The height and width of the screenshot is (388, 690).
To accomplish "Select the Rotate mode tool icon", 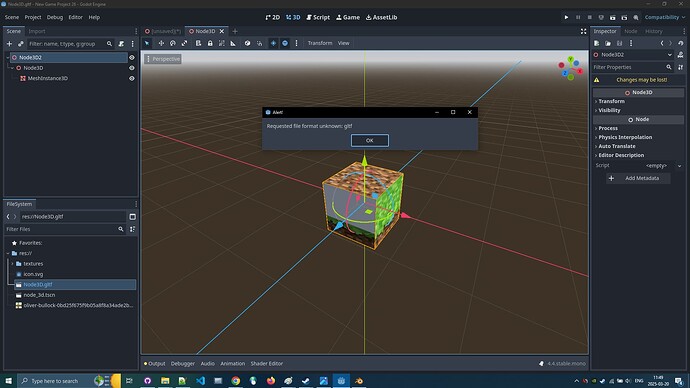I will (x=173, y=43).
